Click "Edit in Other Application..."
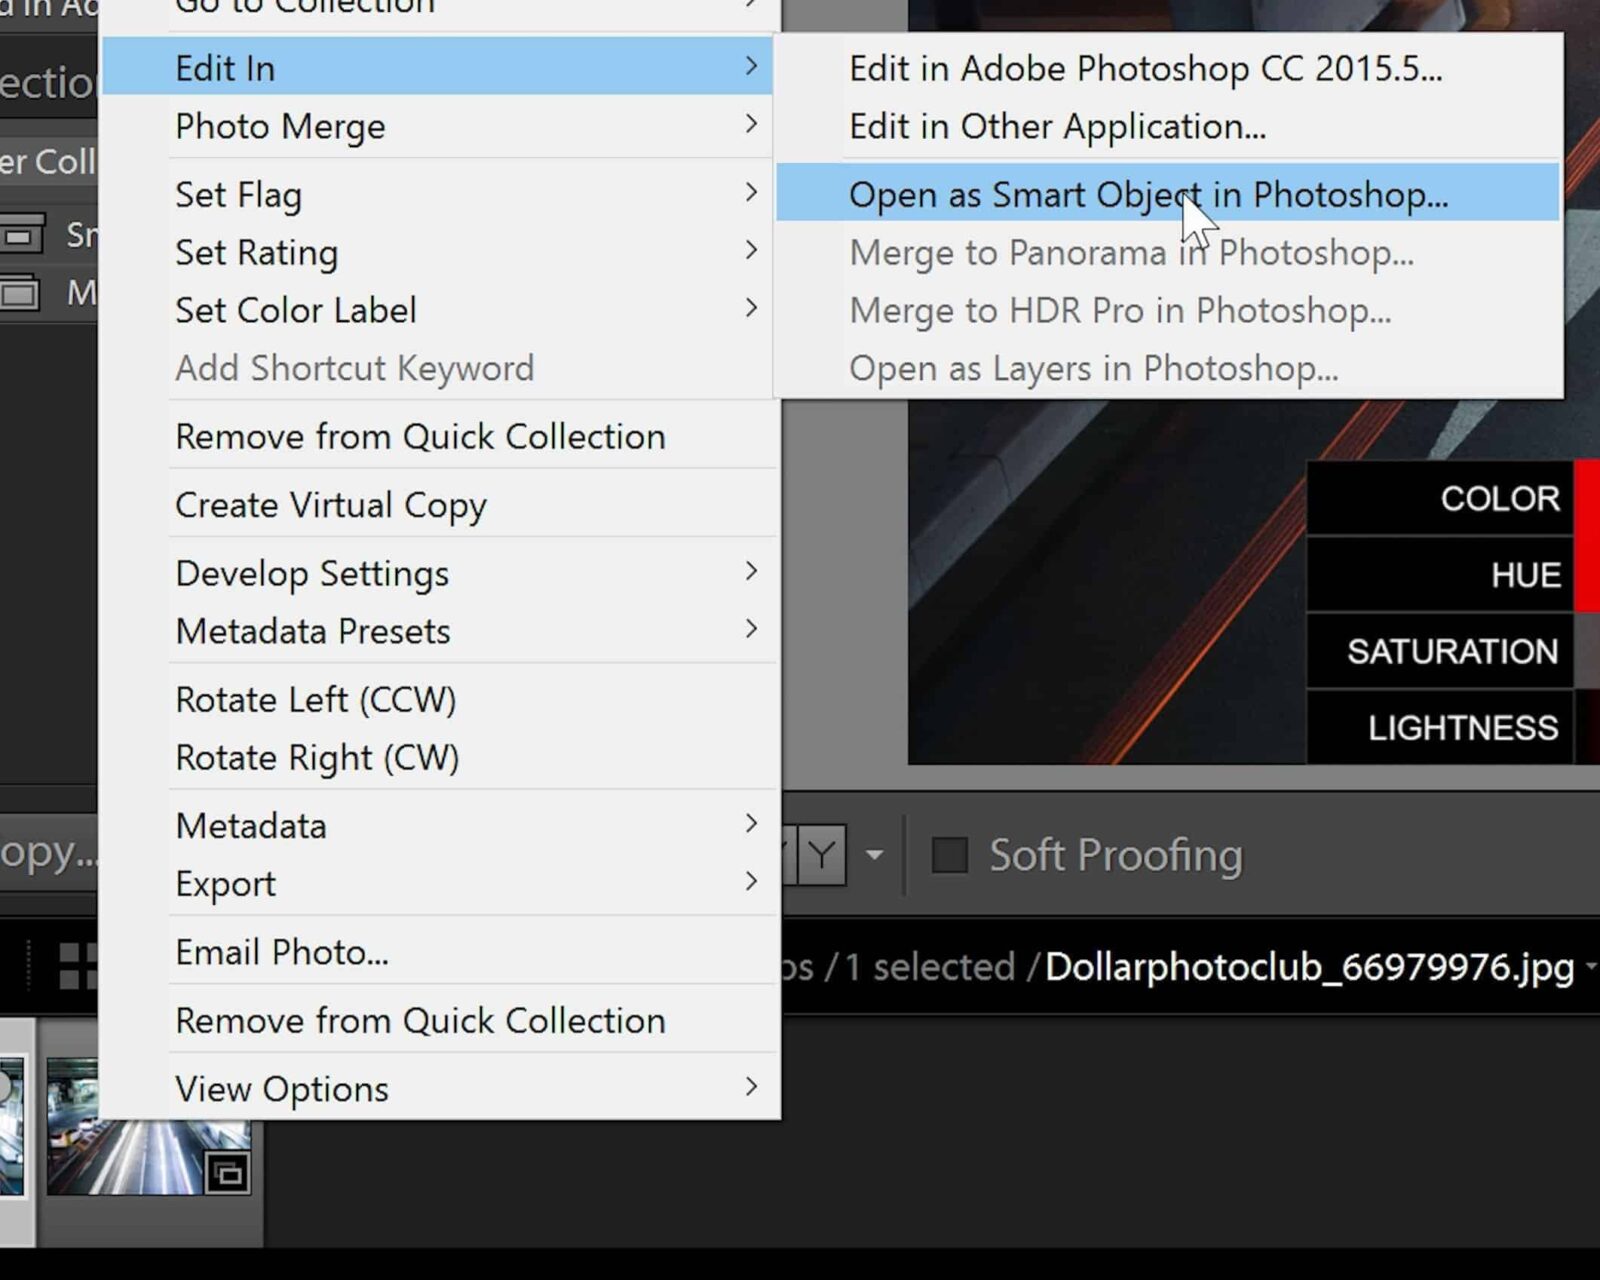 pyautogui.click(x=1057, y=126)
